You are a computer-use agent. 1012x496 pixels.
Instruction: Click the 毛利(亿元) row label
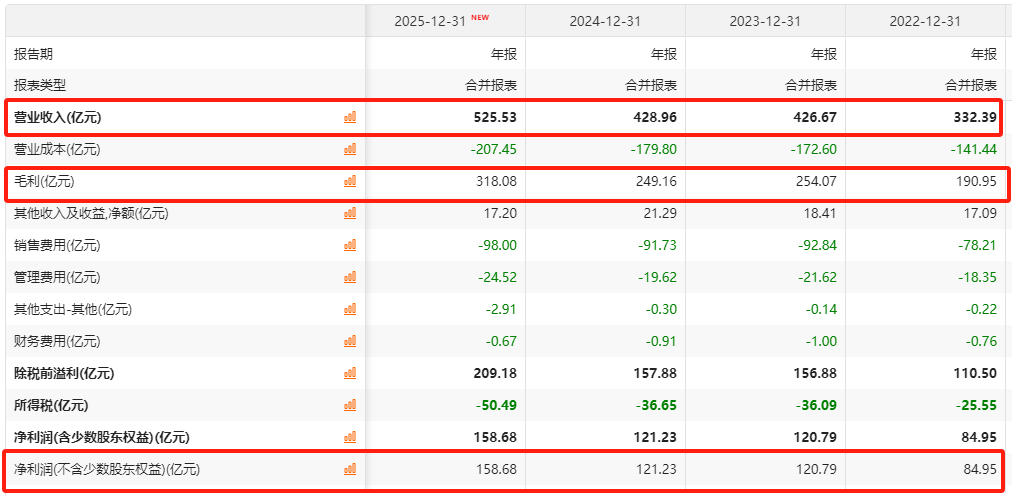tap(44, 181)
